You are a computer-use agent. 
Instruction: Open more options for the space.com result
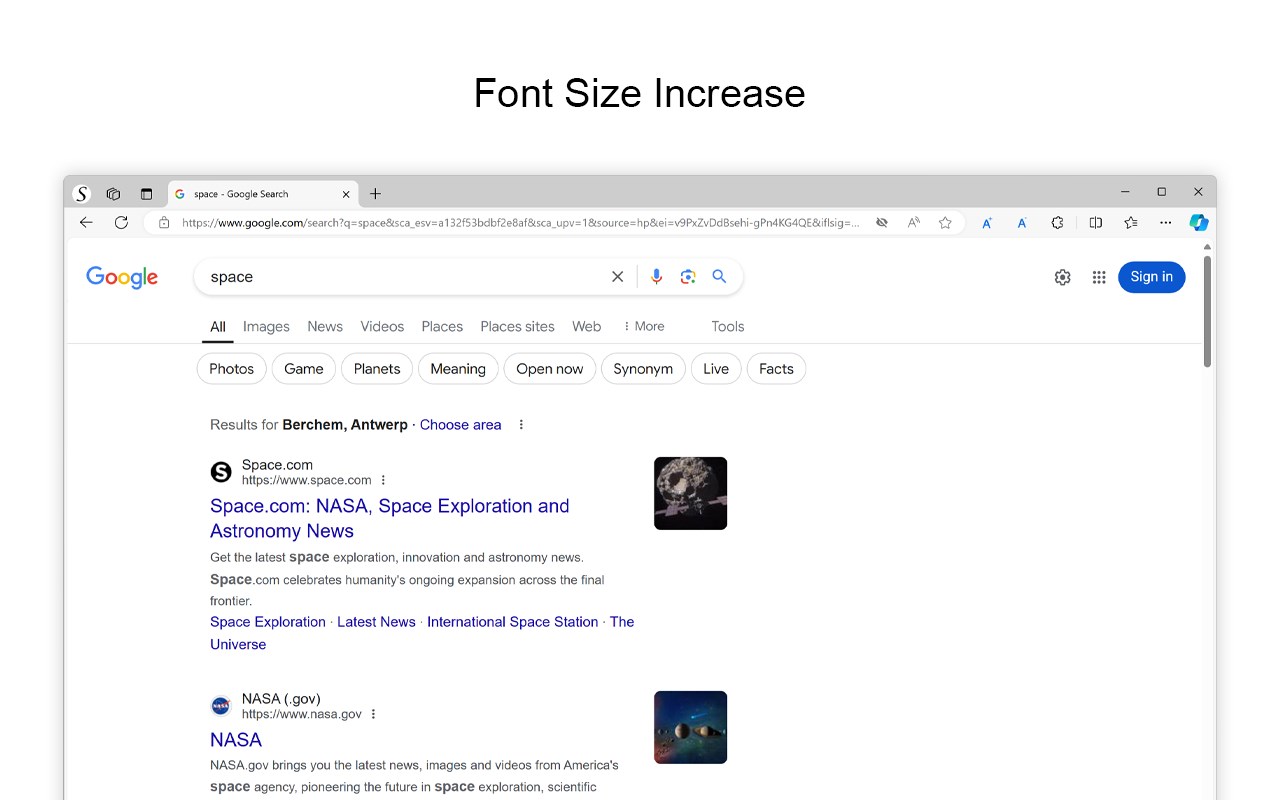click(x=383, y=480)
